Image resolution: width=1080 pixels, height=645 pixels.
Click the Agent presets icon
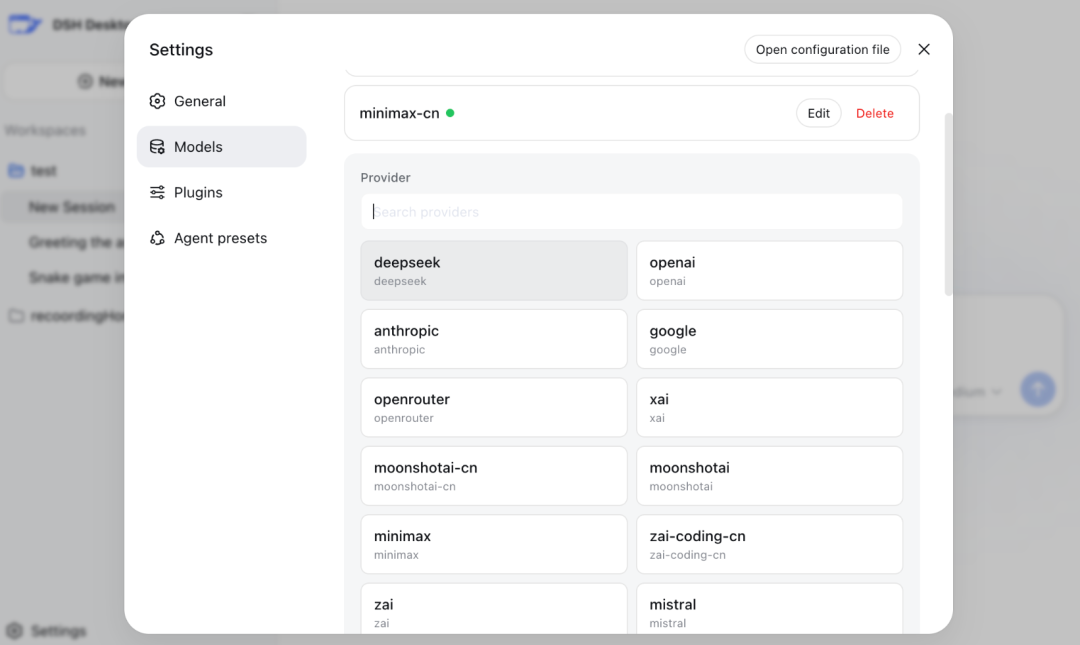pos(157,238)
